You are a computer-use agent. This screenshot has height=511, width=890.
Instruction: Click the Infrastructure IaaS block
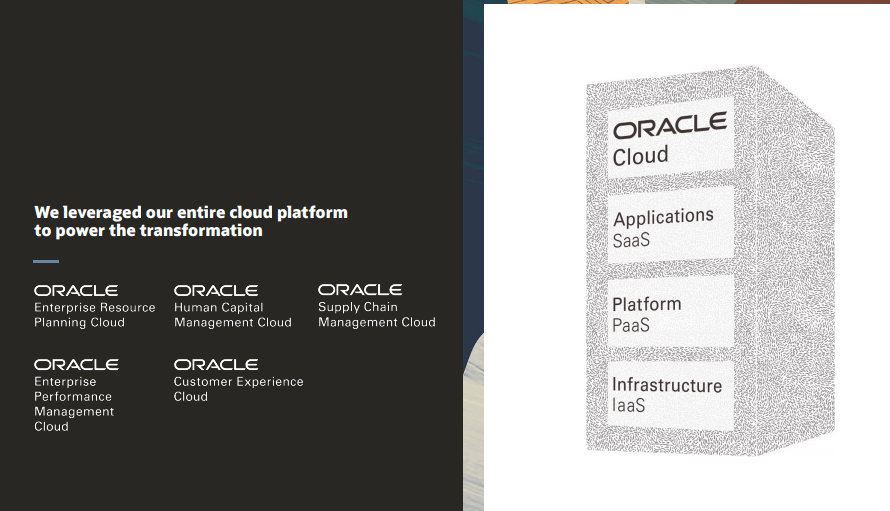click(671, 394)
